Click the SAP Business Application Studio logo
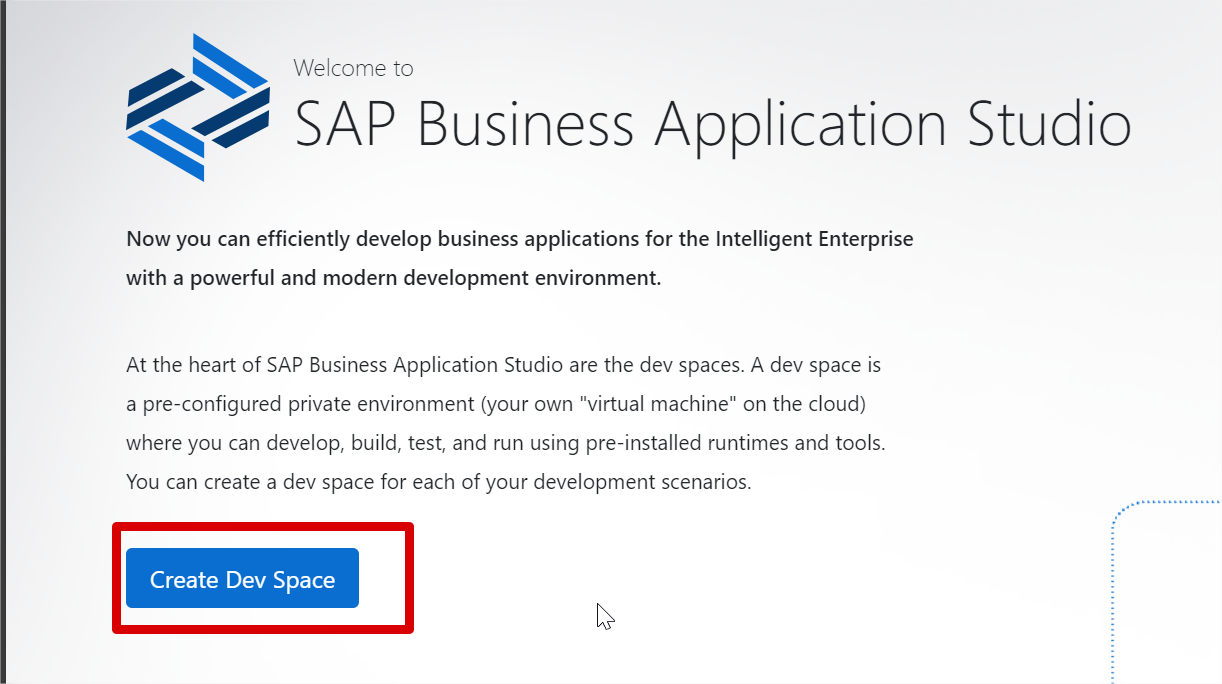The width and height of the screenshot is (1222, 684). 198,107
